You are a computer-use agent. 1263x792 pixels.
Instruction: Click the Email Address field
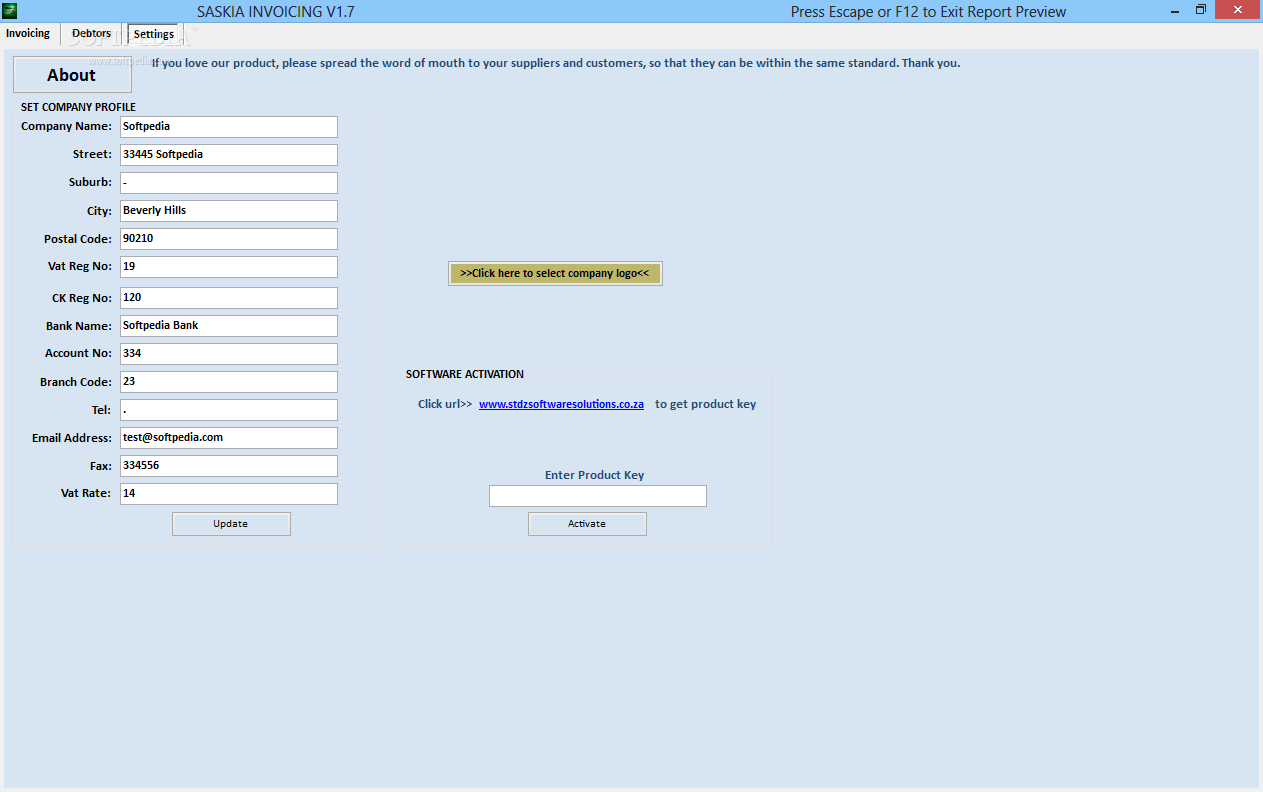pyautogui.click(x=229, y=438)
